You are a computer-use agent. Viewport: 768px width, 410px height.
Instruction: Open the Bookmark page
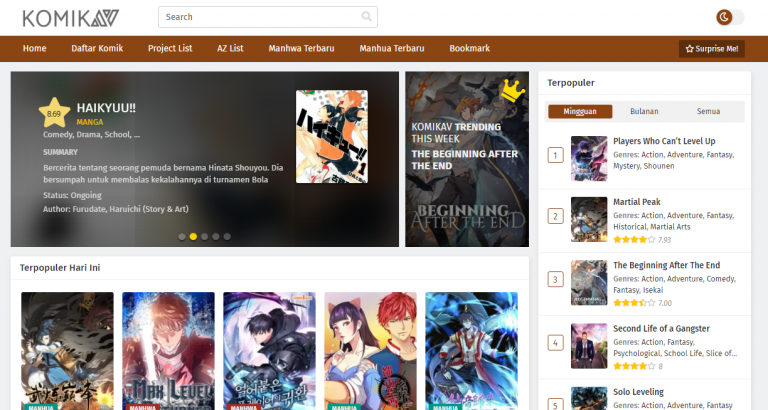pos(469,48)
